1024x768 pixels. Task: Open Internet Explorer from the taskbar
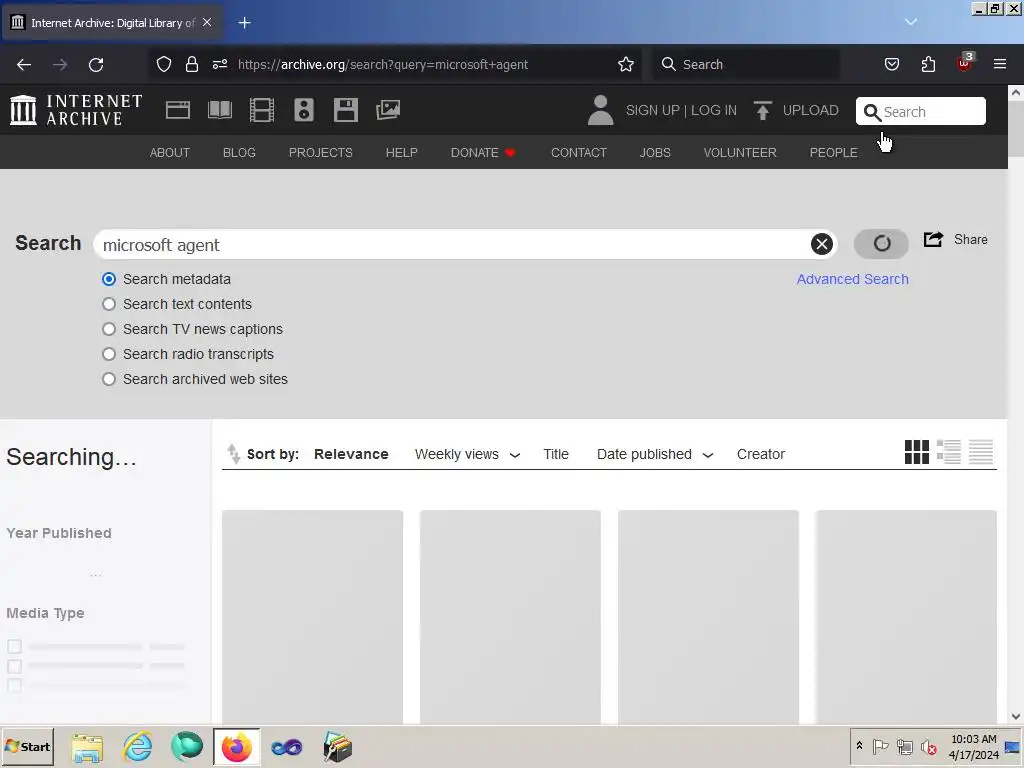[138, 746]
